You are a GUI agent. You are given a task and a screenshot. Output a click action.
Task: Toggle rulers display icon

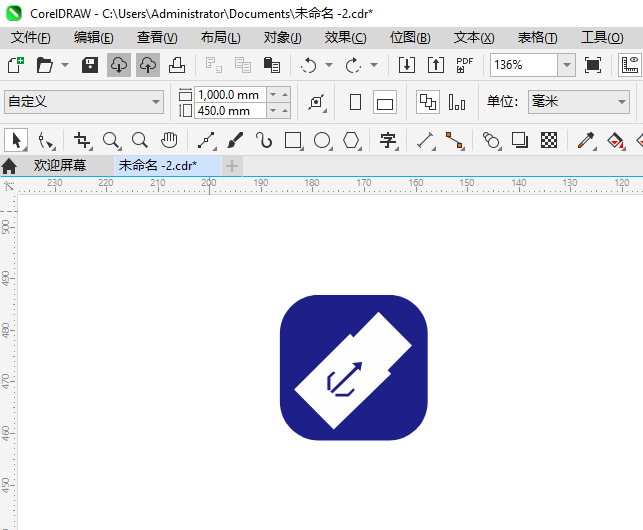point(630,65)
